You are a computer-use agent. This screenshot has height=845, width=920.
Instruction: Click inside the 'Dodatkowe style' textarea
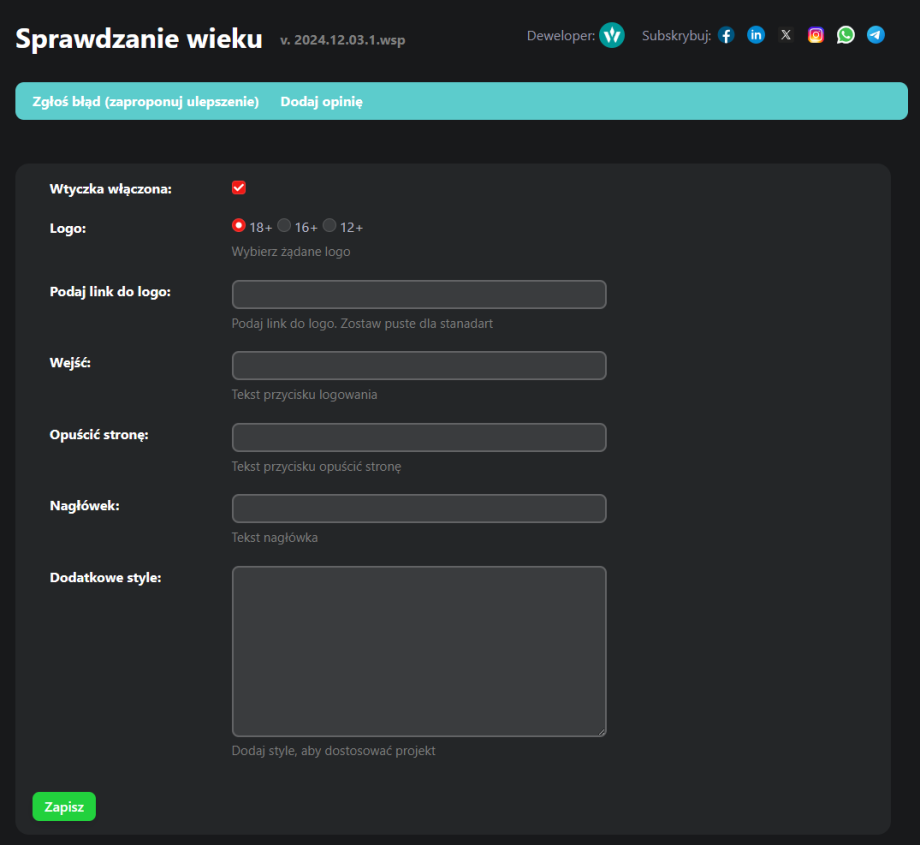418,650
